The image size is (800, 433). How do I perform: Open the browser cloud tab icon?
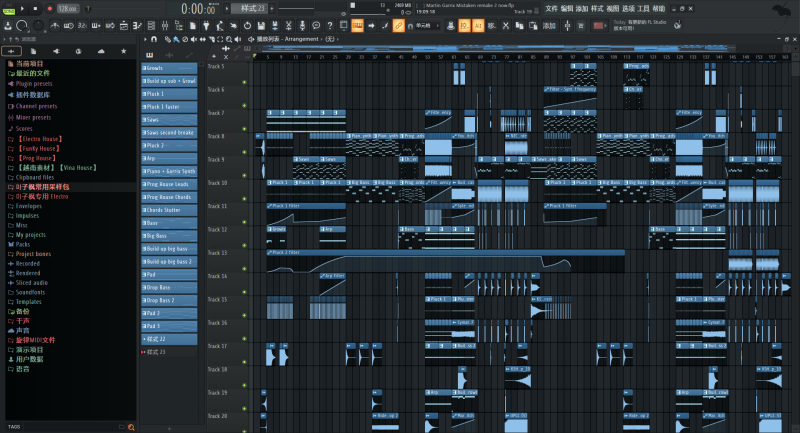(x=101, y=51)
